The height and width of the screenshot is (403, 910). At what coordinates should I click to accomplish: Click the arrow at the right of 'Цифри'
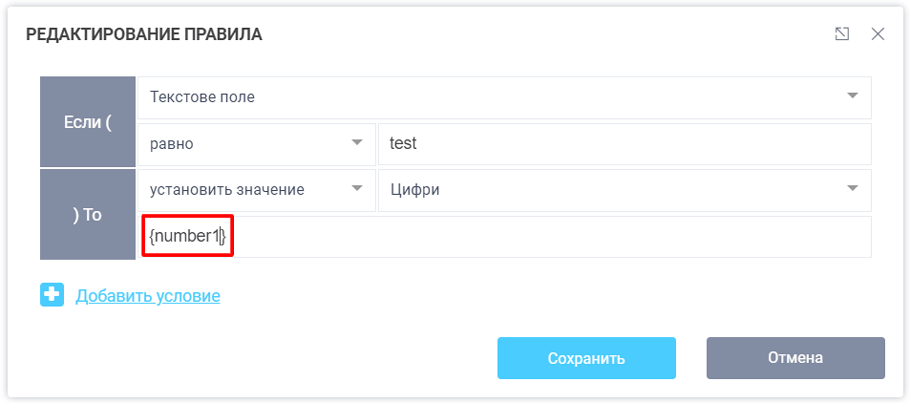[852, 189]
